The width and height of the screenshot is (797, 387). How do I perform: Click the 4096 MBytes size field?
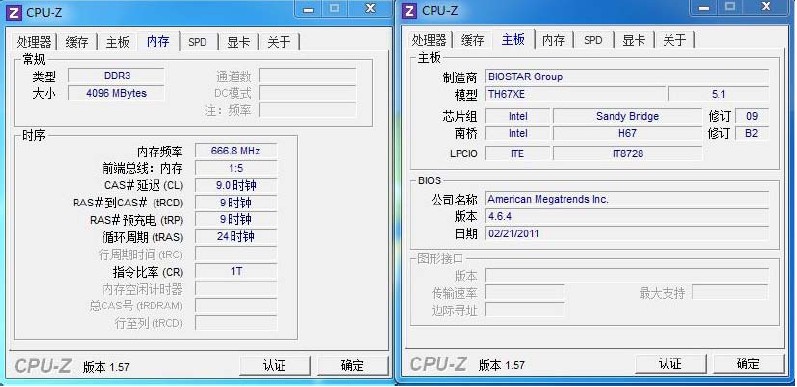[x=116, y=93]
